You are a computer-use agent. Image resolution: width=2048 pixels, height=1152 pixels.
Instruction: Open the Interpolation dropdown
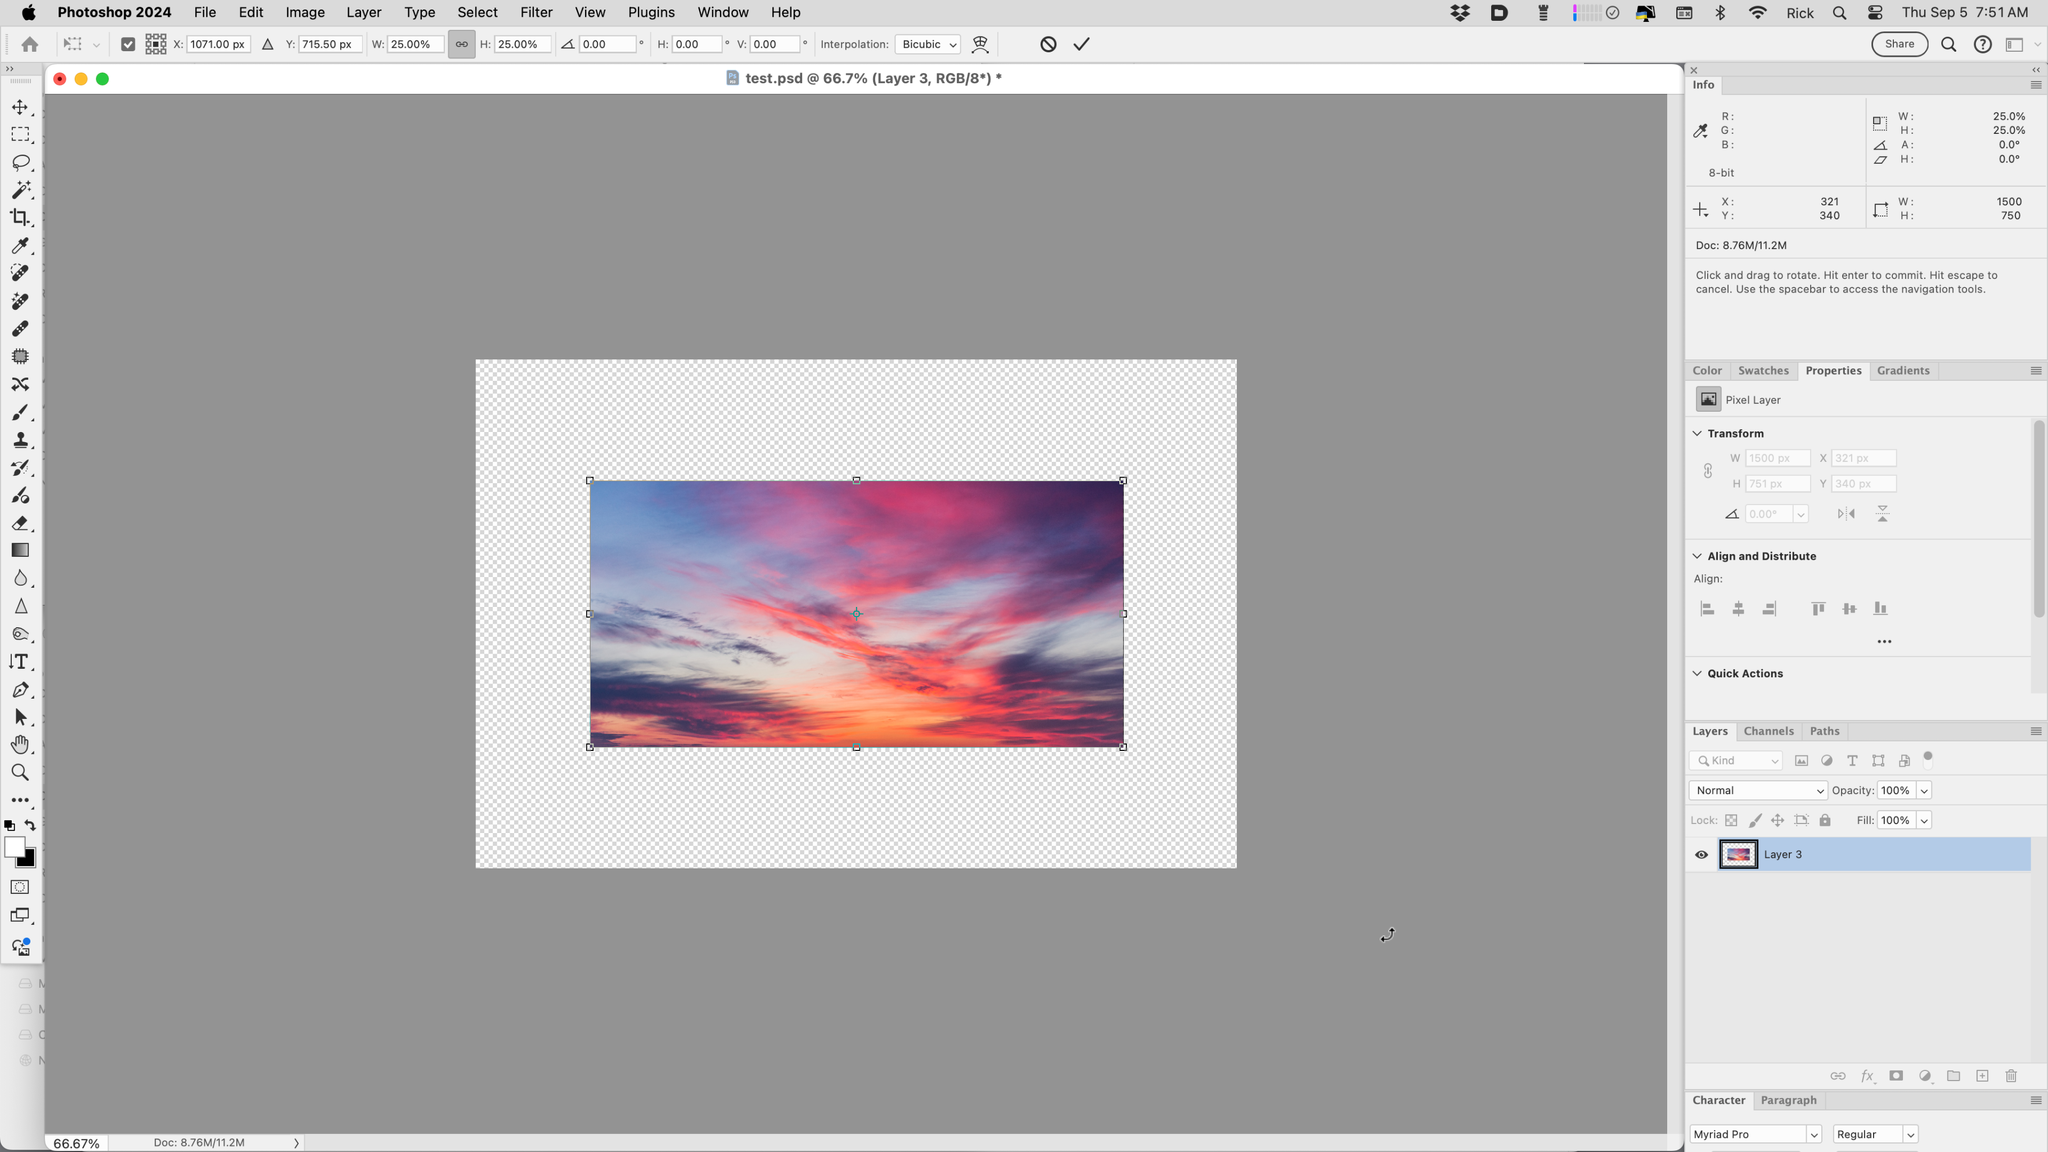pyautogui.click(x=926, y=44)
